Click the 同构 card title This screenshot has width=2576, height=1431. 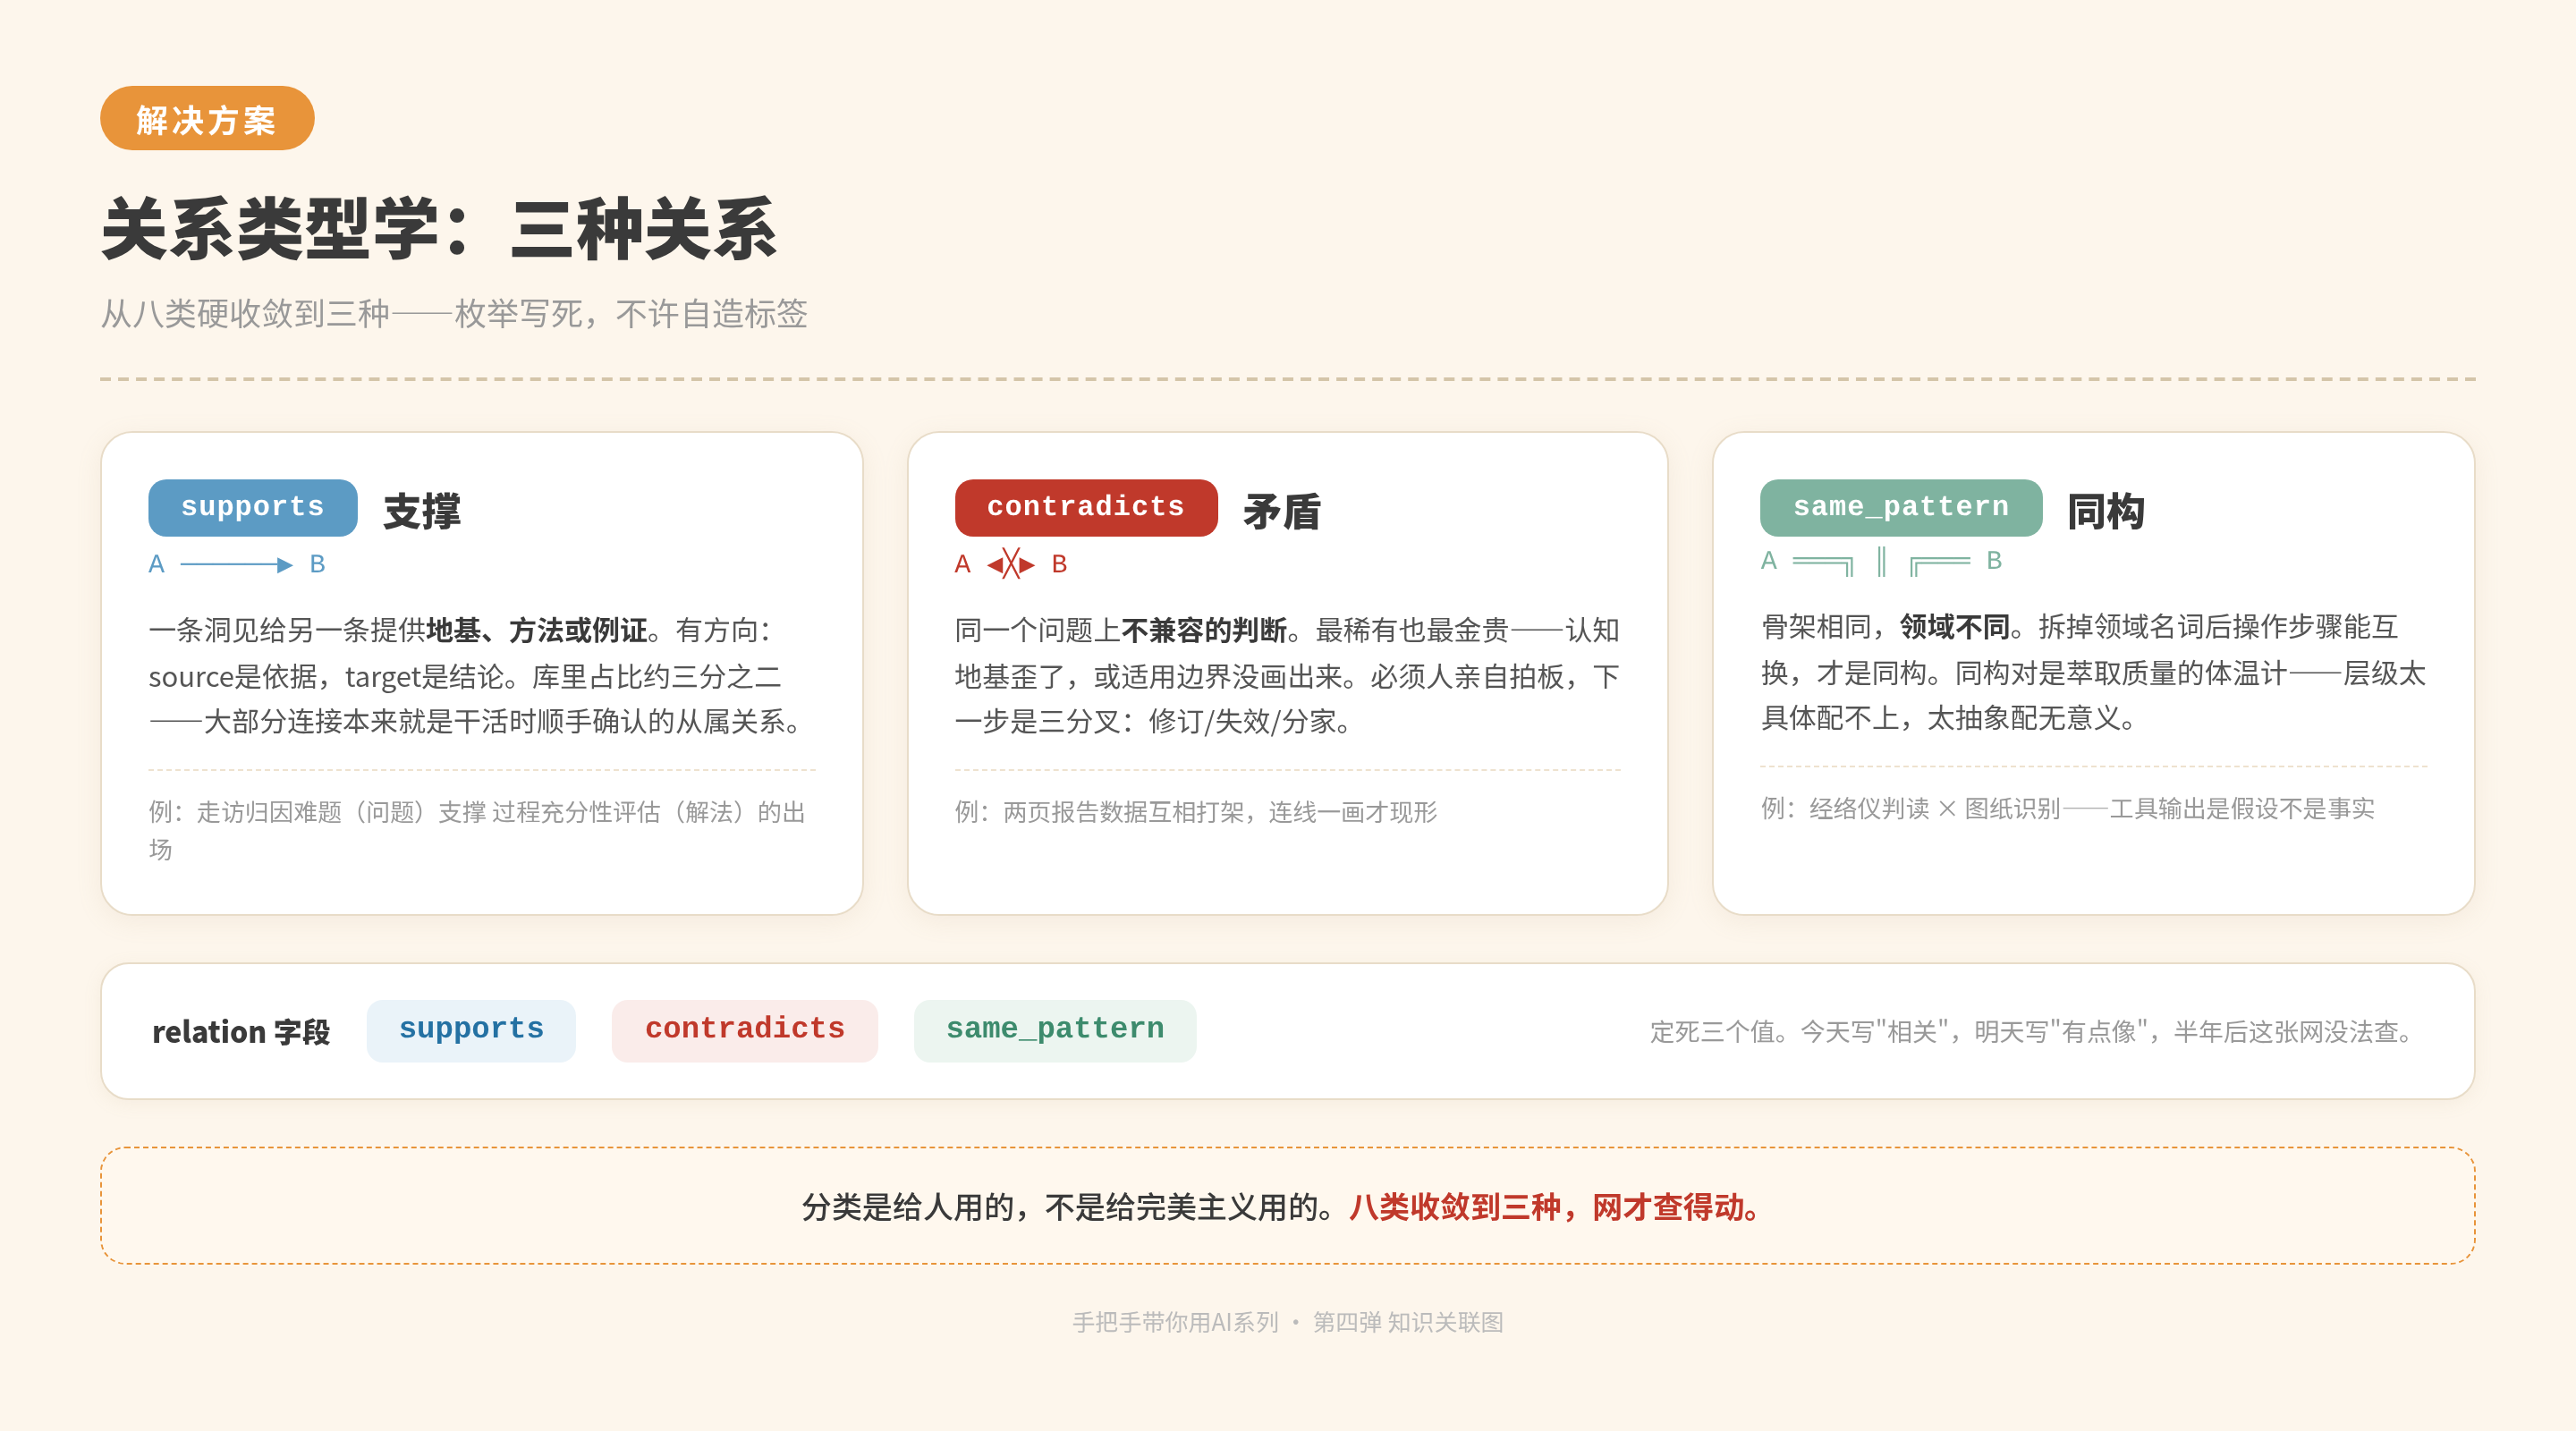(2106, 511)
